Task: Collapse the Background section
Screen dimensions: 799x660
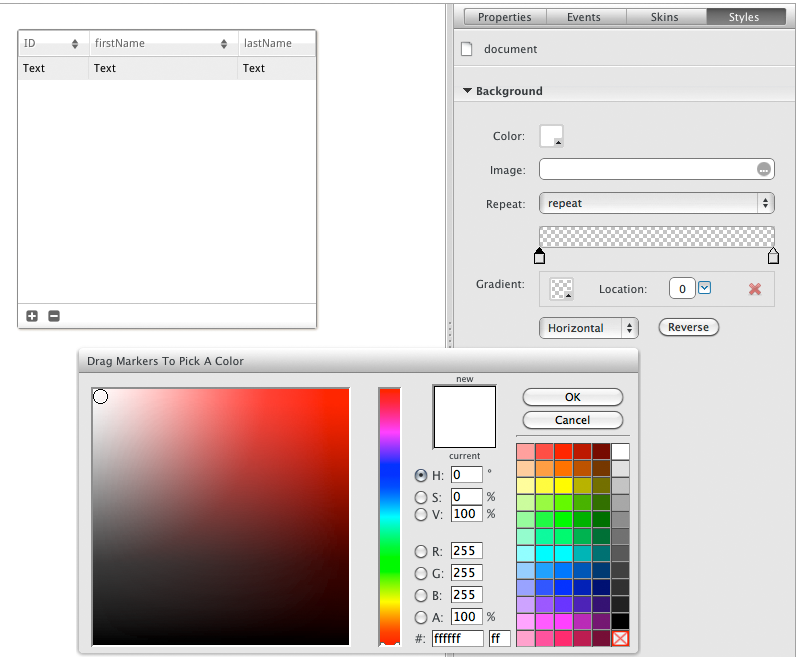Action: click(x=467, y=91)
